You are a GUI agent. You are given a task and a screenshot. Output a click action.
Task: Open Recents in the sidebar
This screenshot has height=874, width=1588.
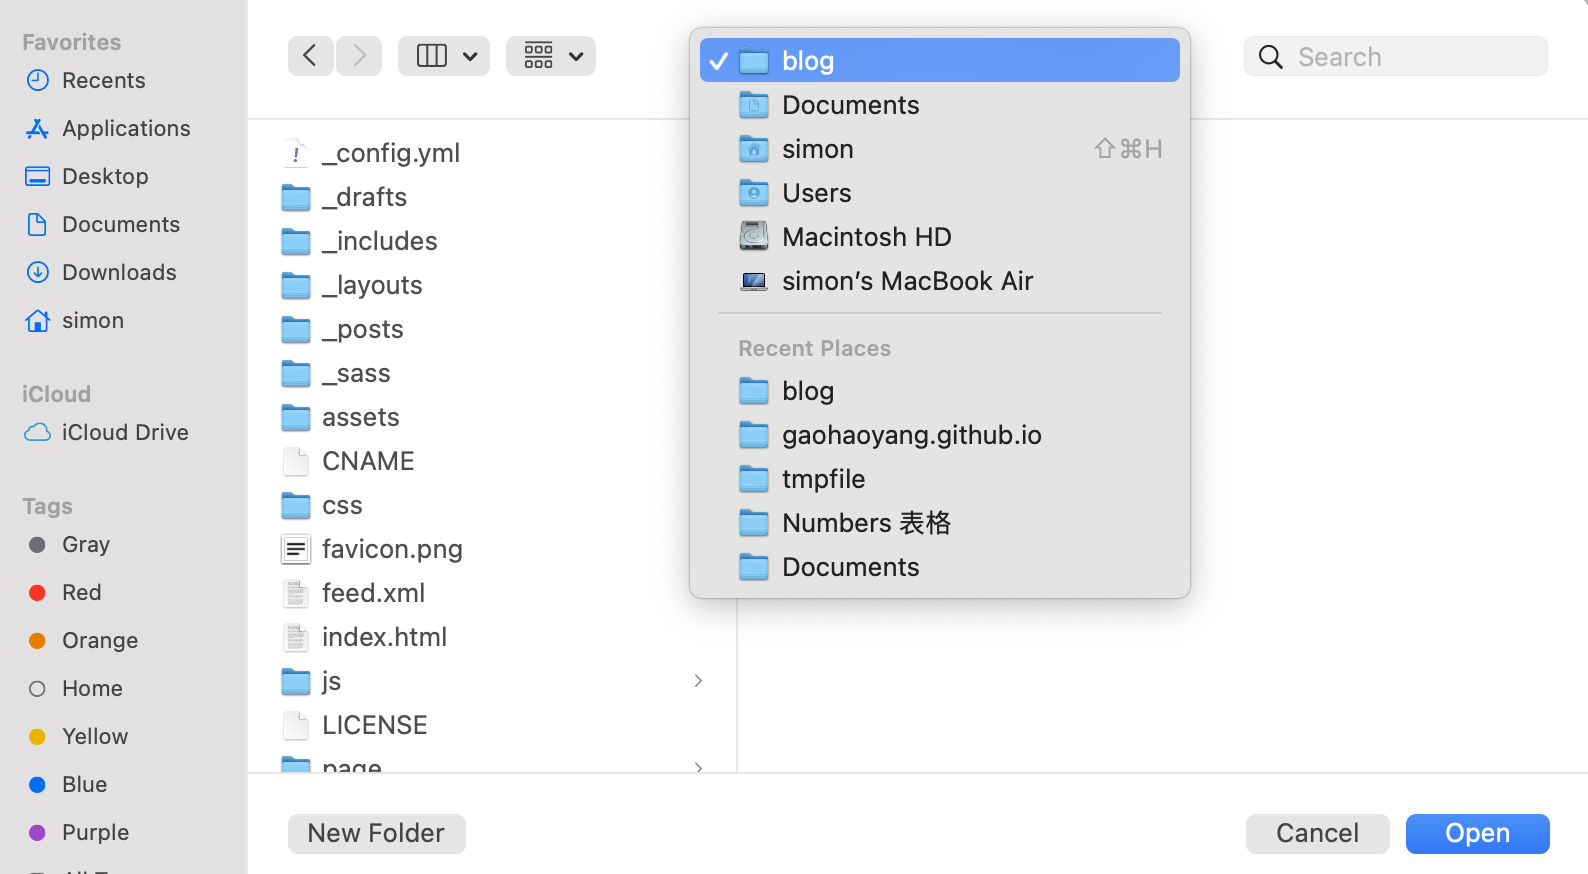click(103, 80)
